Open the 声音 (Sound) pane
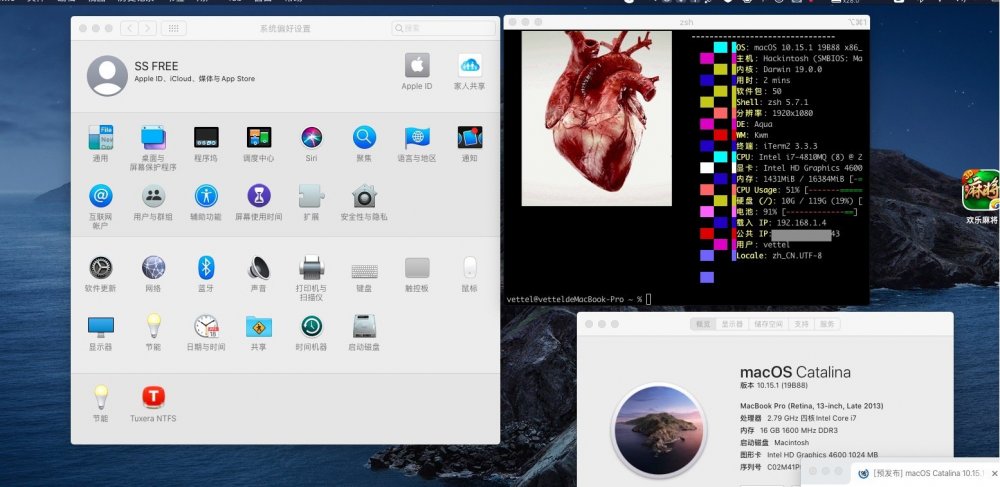 click(259, 268)
